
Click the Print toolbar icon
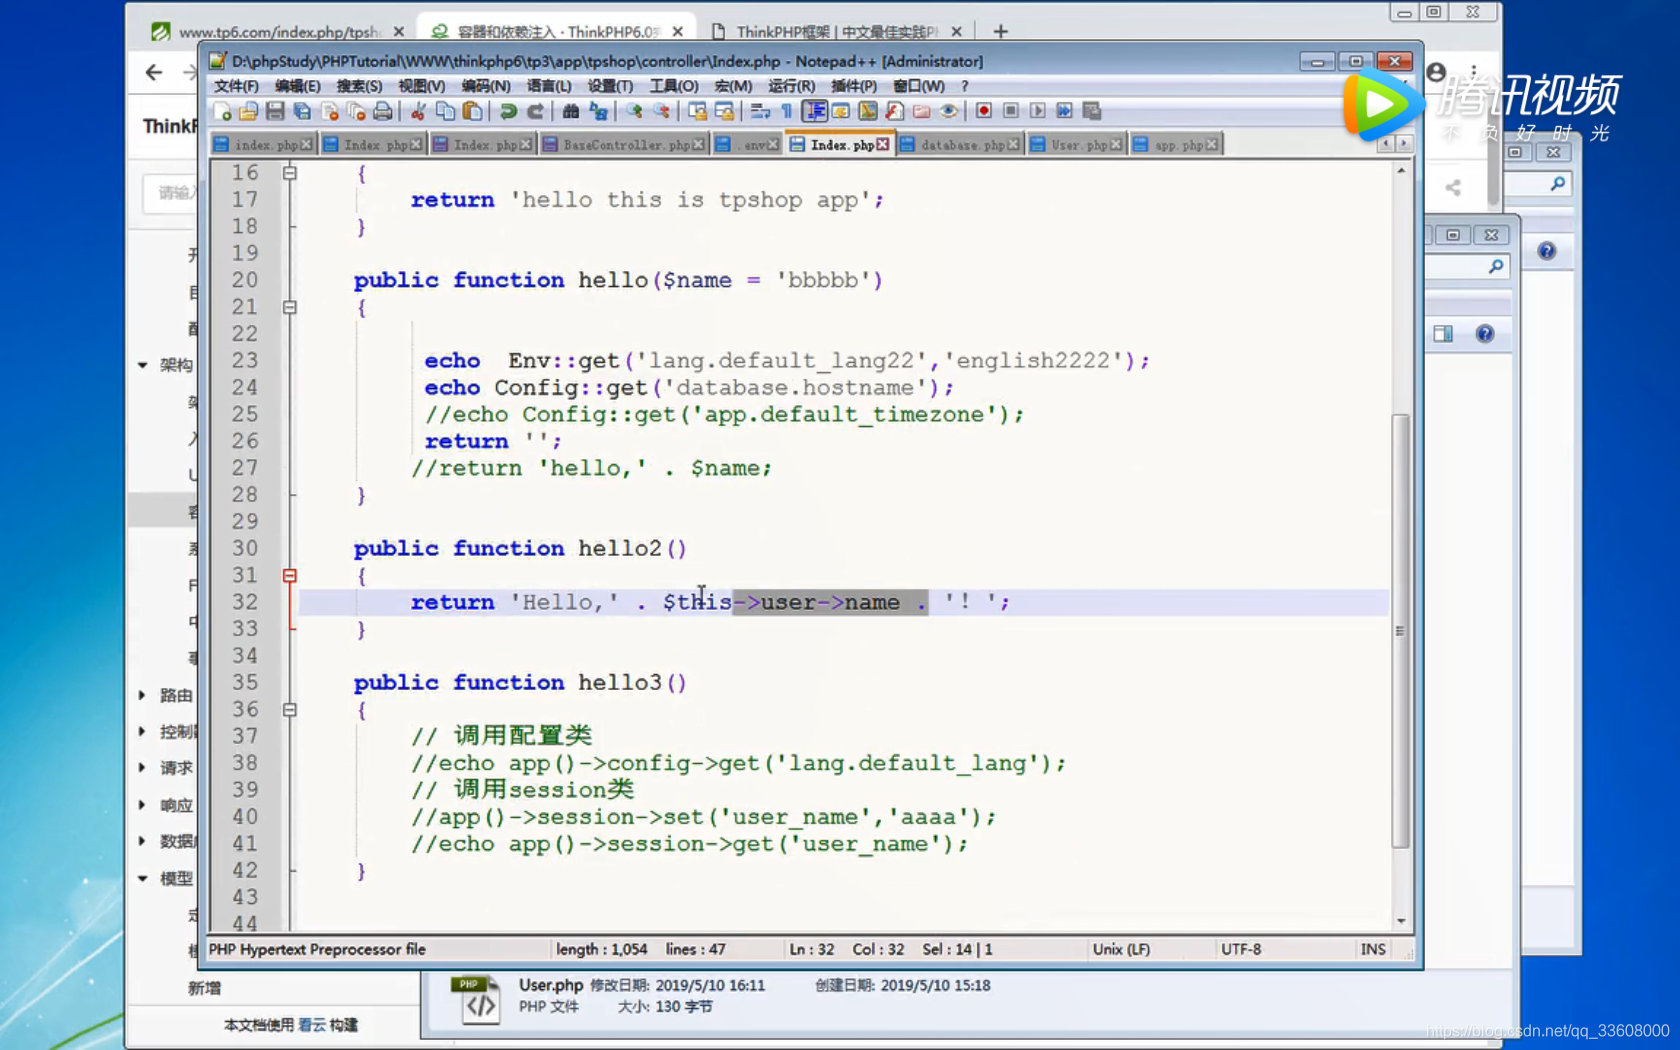382,111
